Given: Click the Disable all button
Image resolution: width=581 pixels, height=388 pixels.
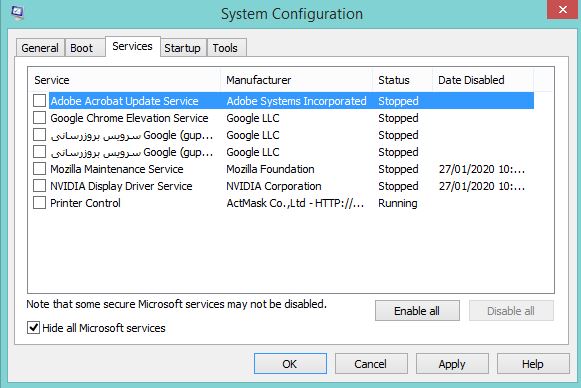Looking at the screenshot, I should click(511, 311).
